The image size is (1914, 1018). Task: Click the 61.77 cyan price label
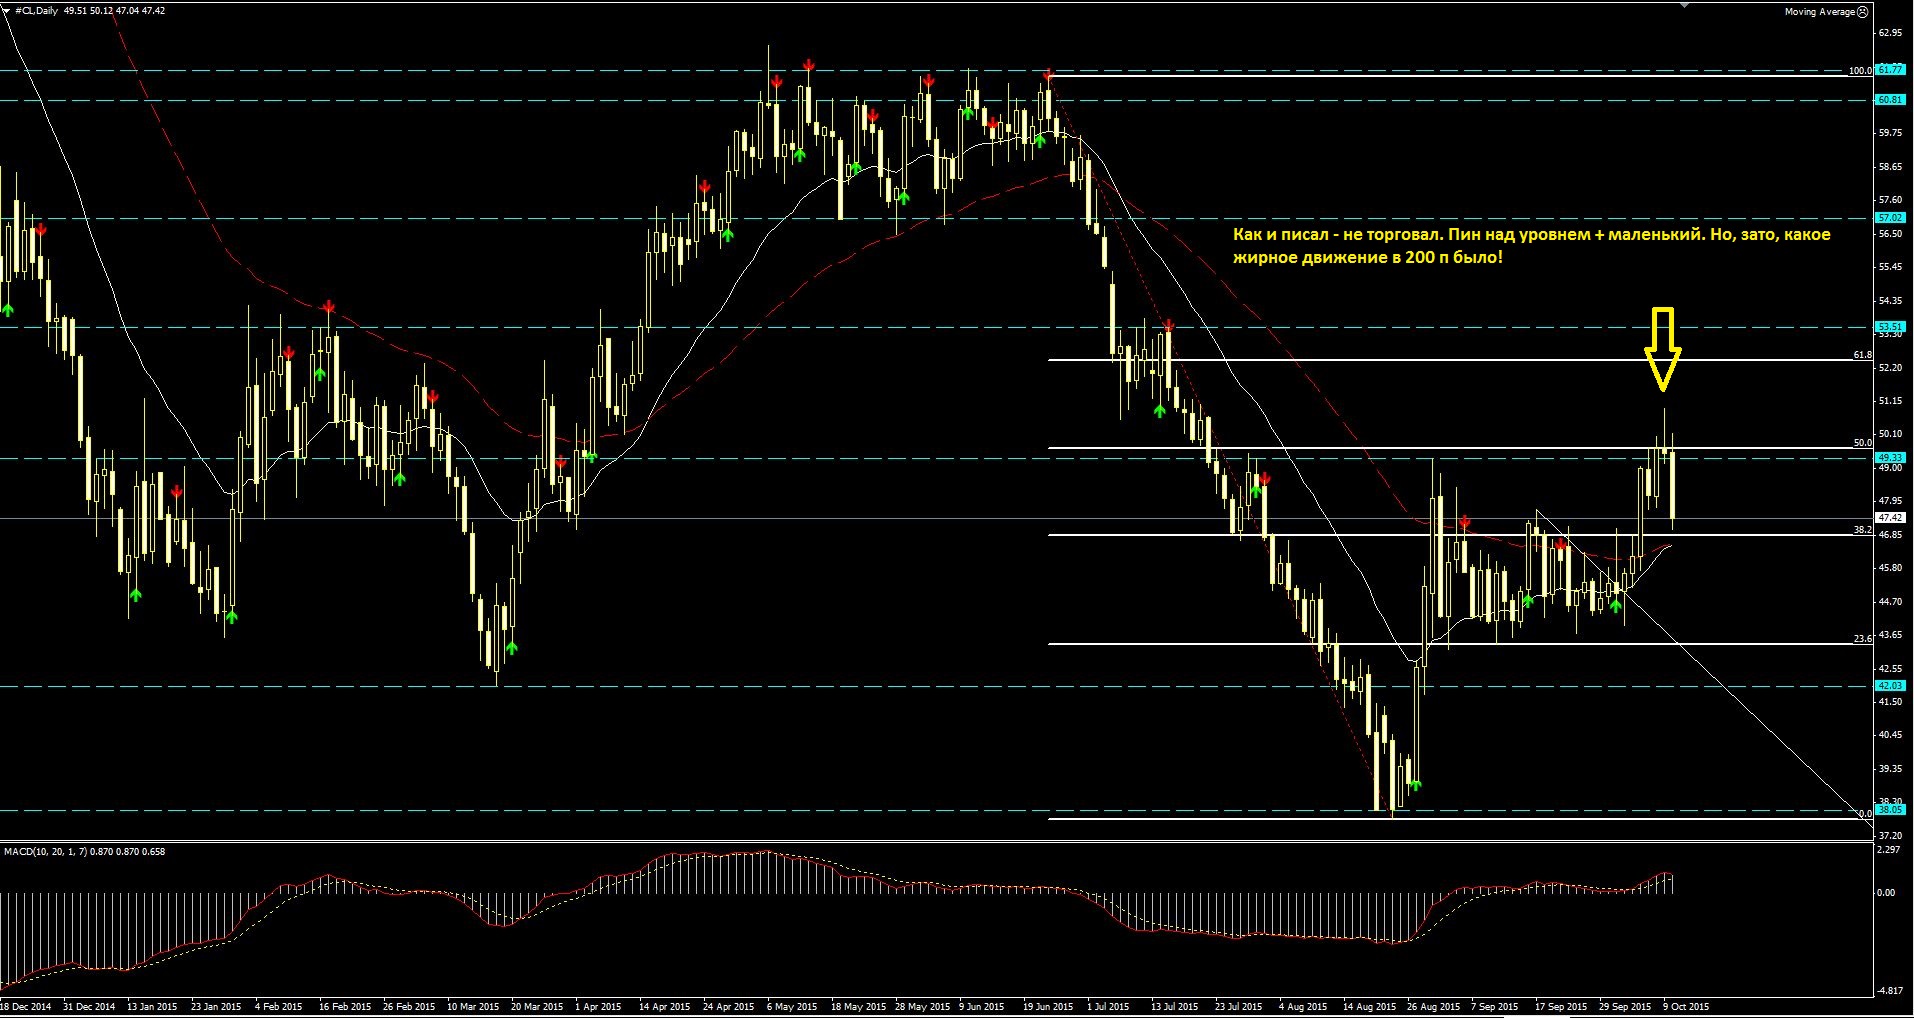(x=1890, y=70)
